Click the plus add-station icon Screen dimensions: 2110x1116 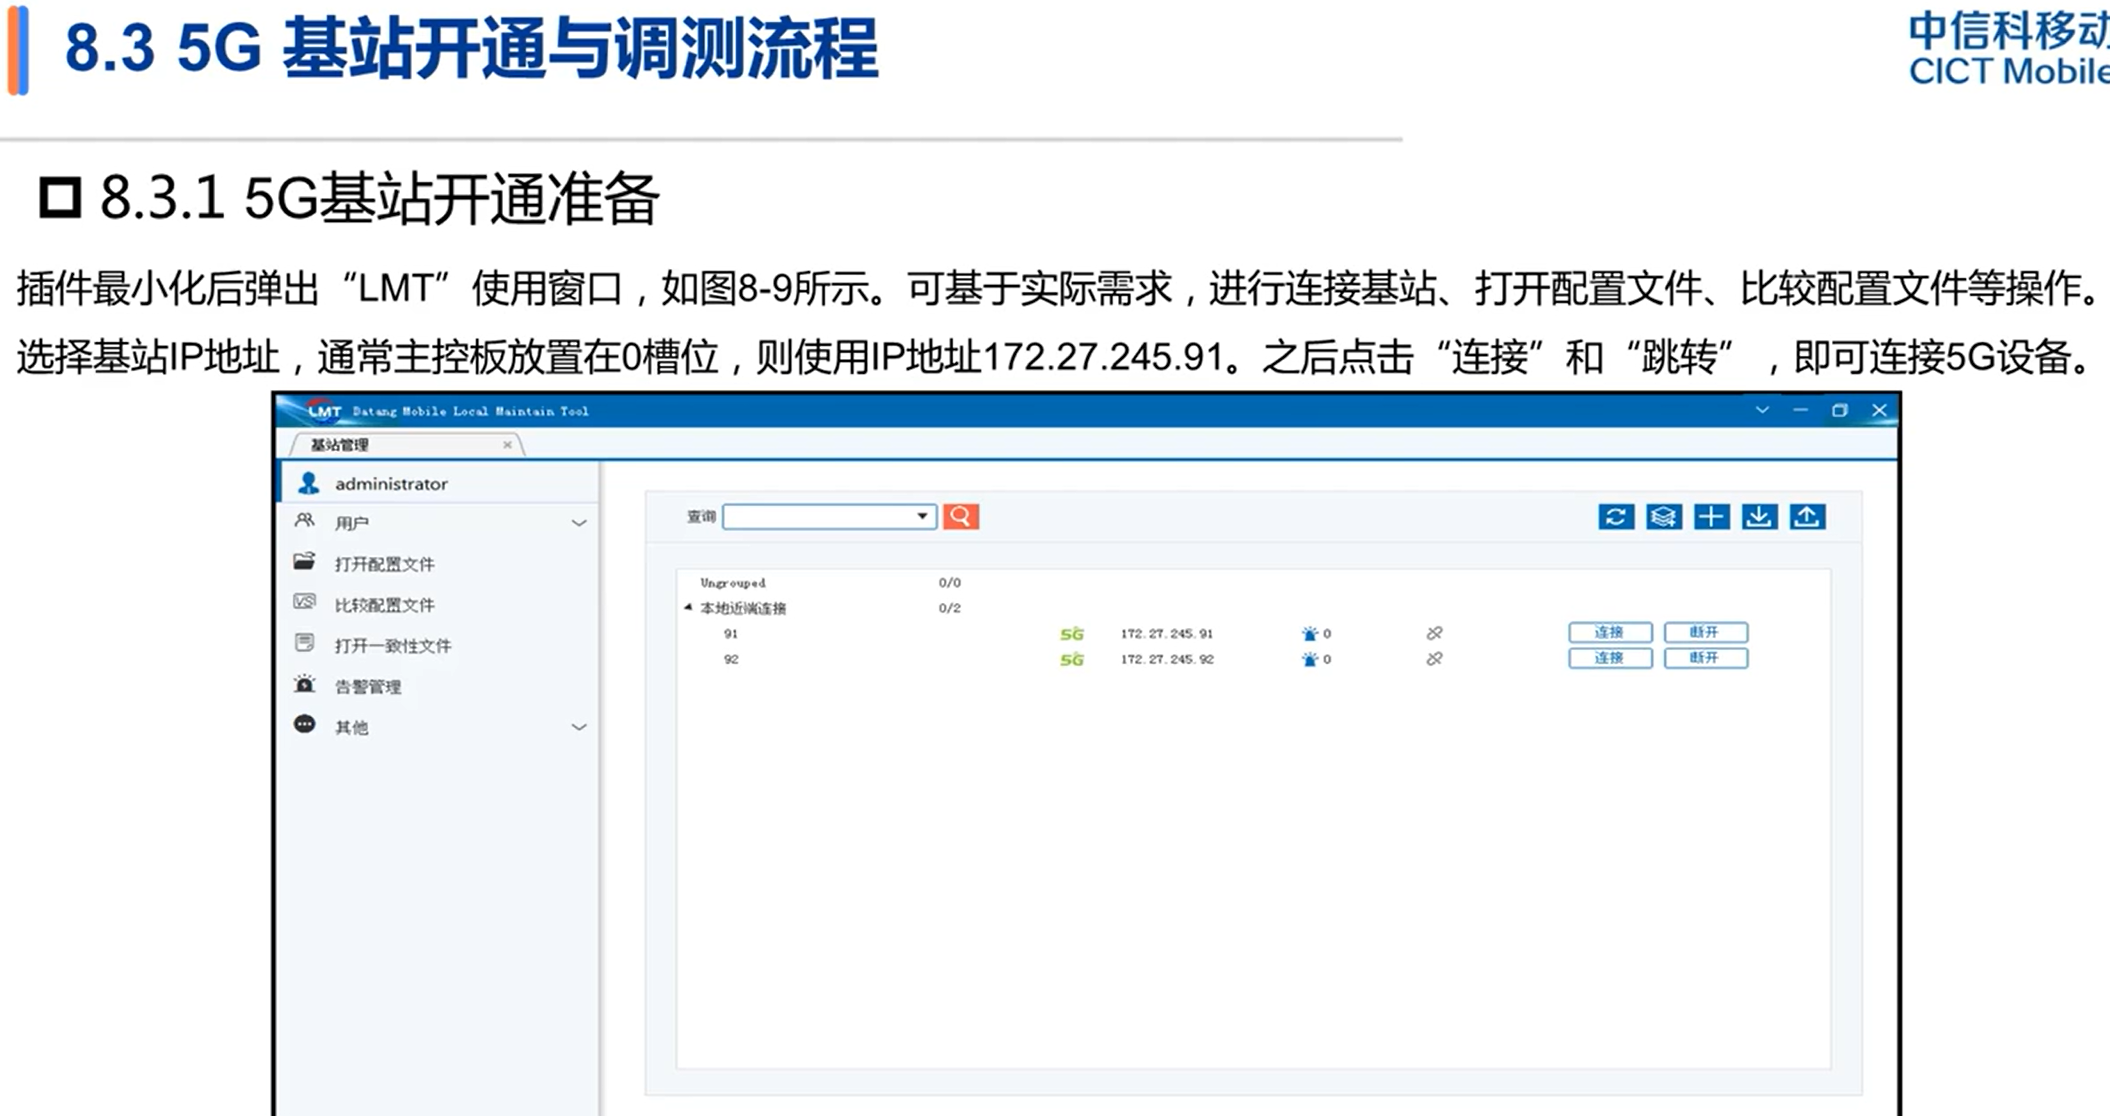[x=1711, y=516]
